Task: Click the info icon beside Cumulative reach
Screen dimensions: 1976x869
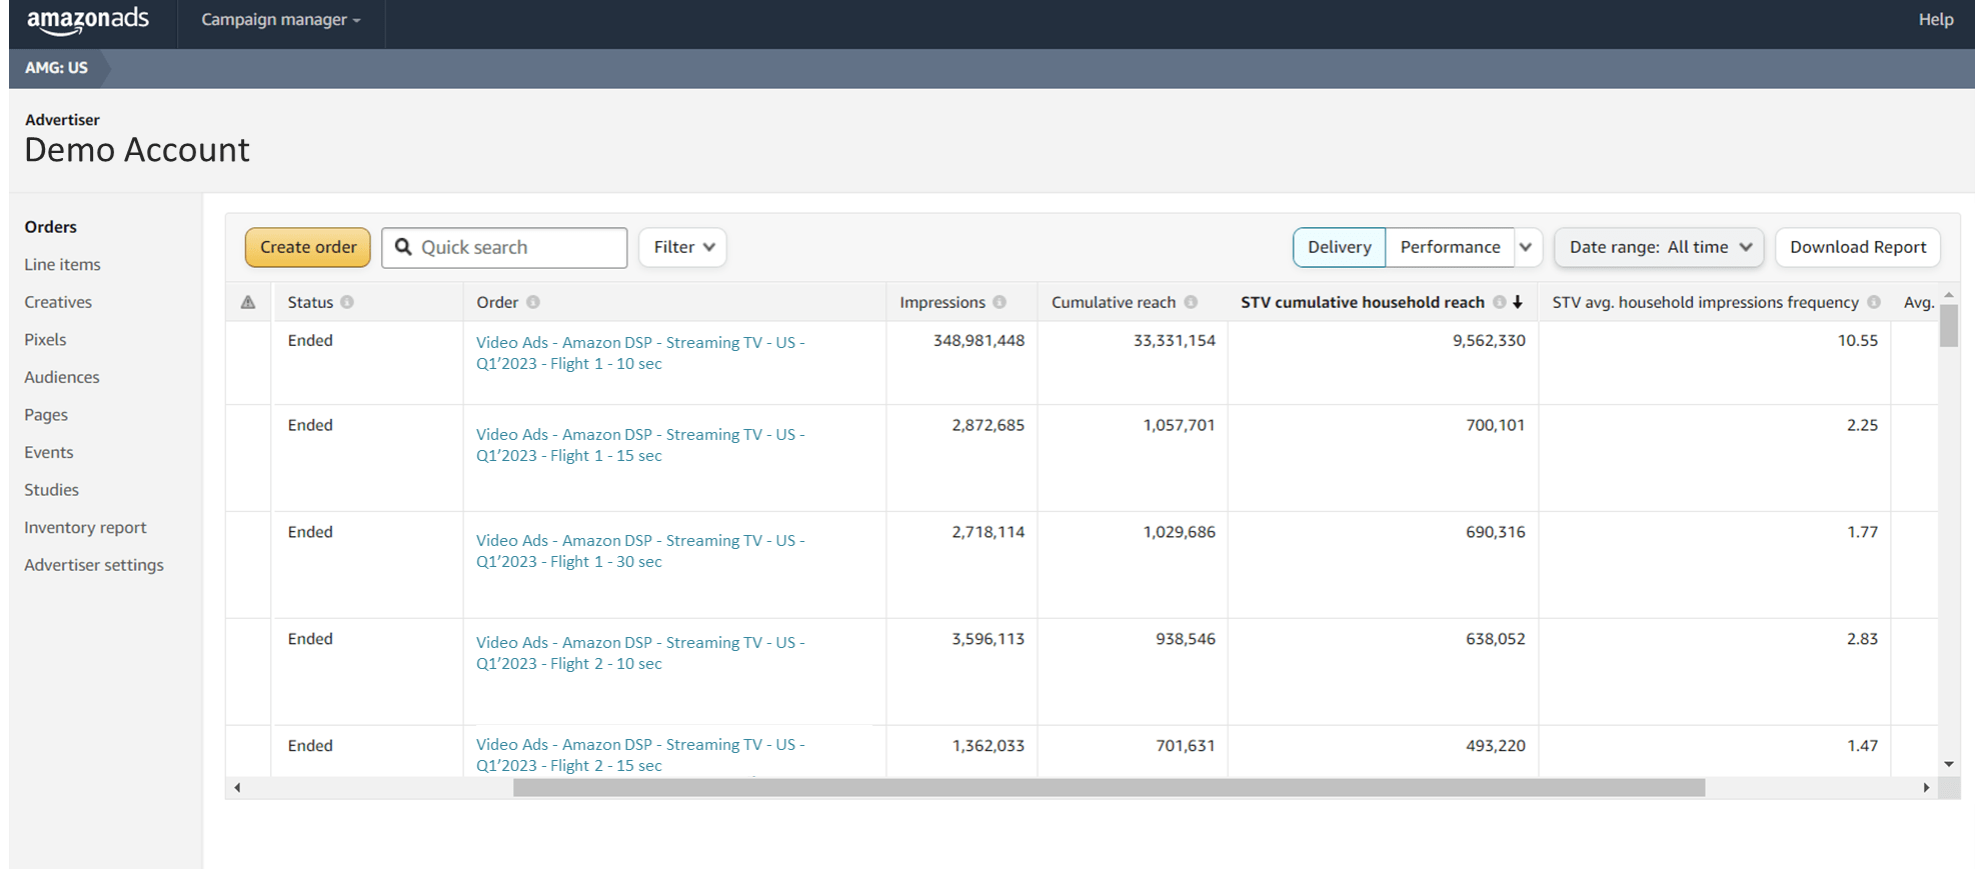Action: click(1190, 302)
